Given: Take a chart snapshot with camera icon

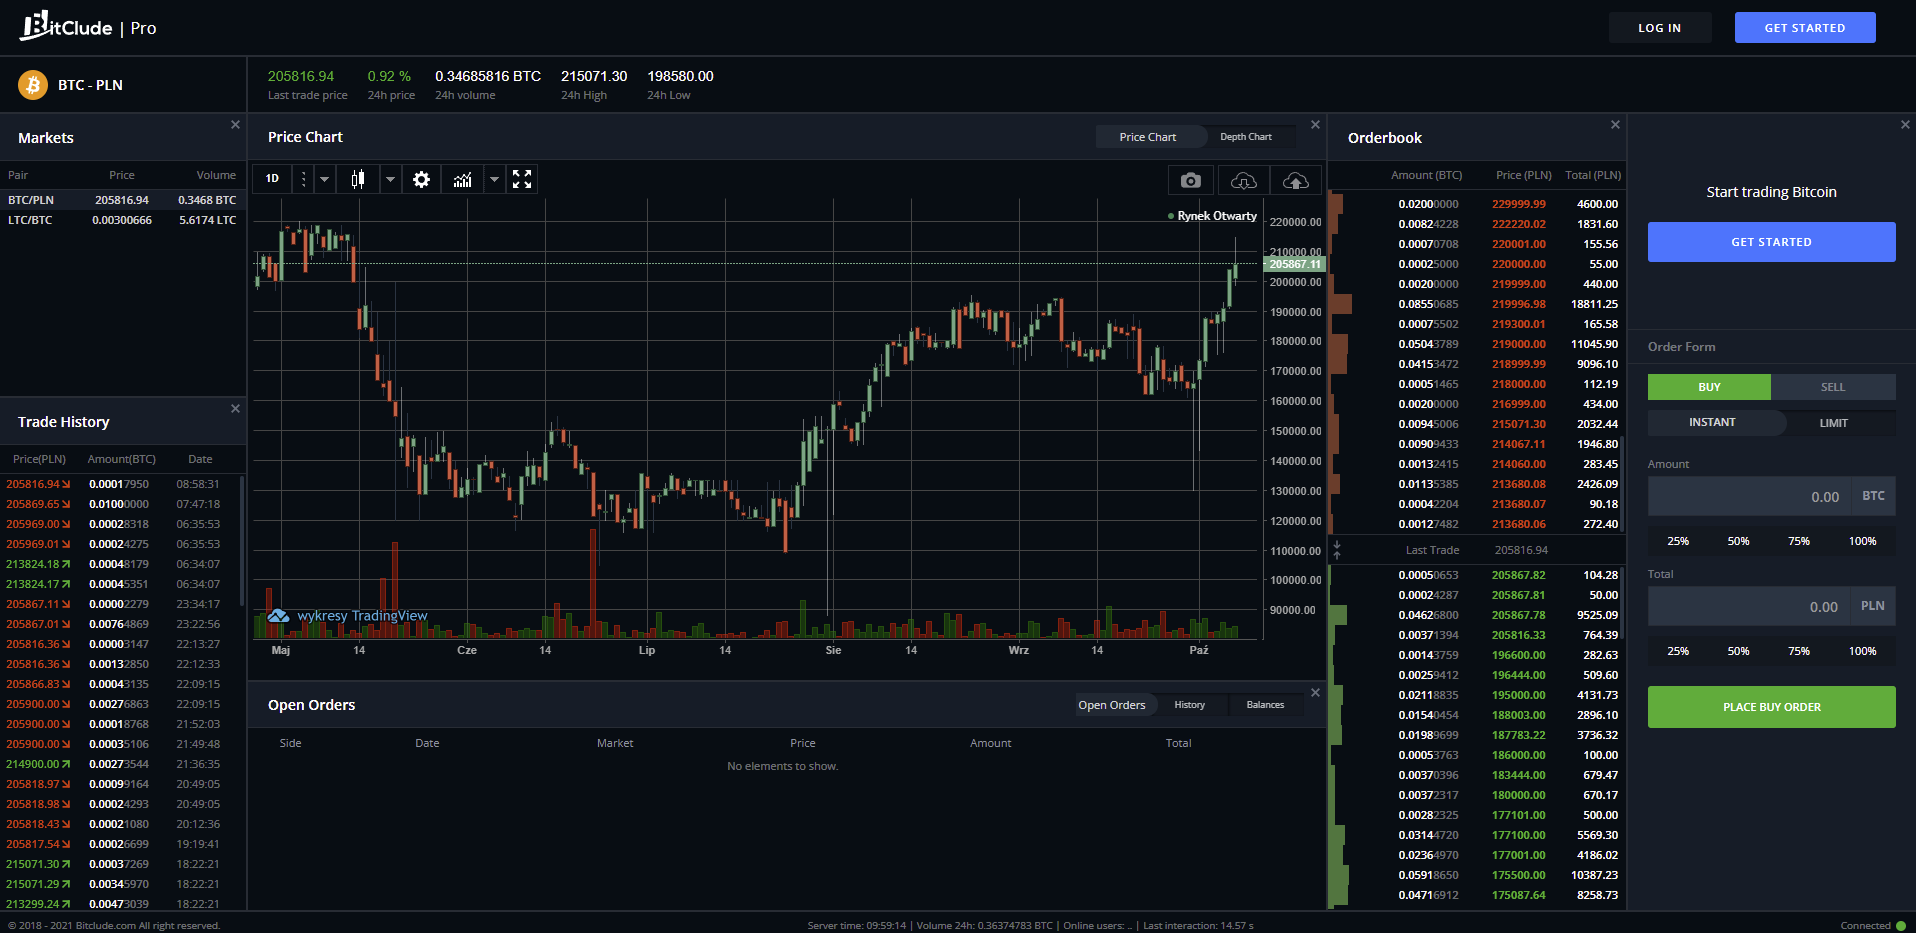Looking at the screenshot, I should point(1190,180).
